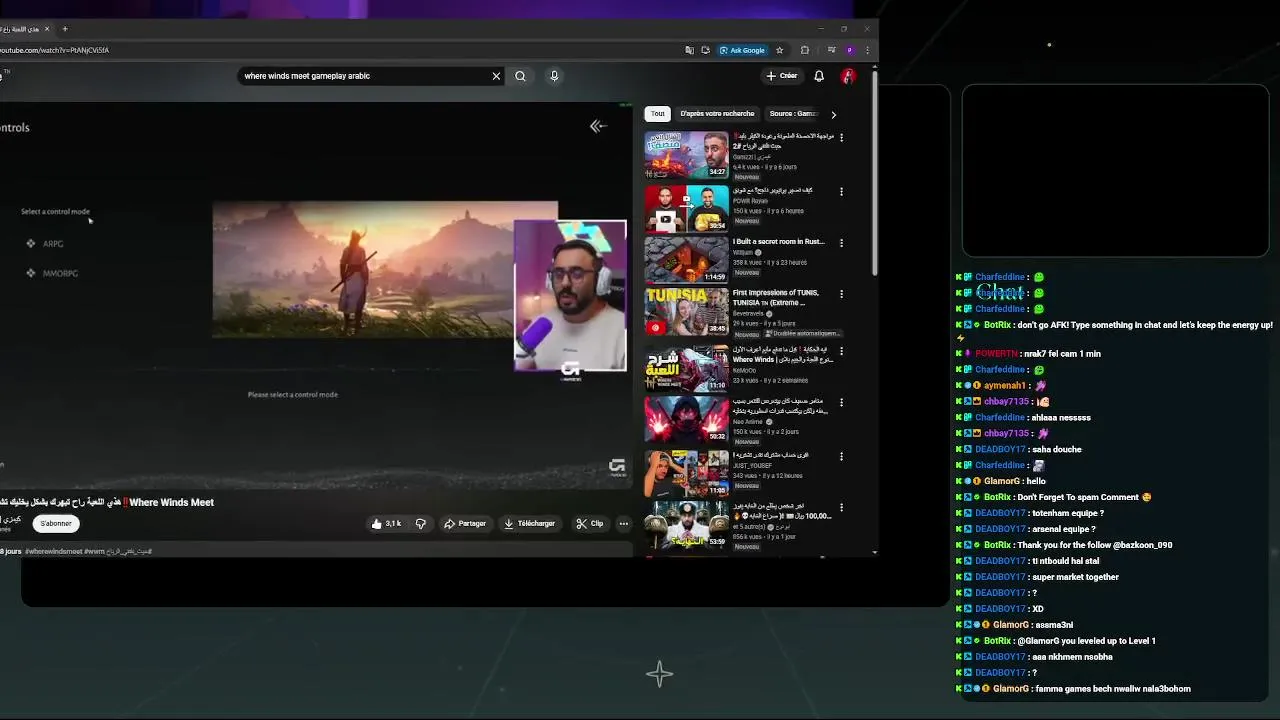The image size is (1280, 720).
Task: Open the YouTube account avatar menu
Action: click(848, 76)
